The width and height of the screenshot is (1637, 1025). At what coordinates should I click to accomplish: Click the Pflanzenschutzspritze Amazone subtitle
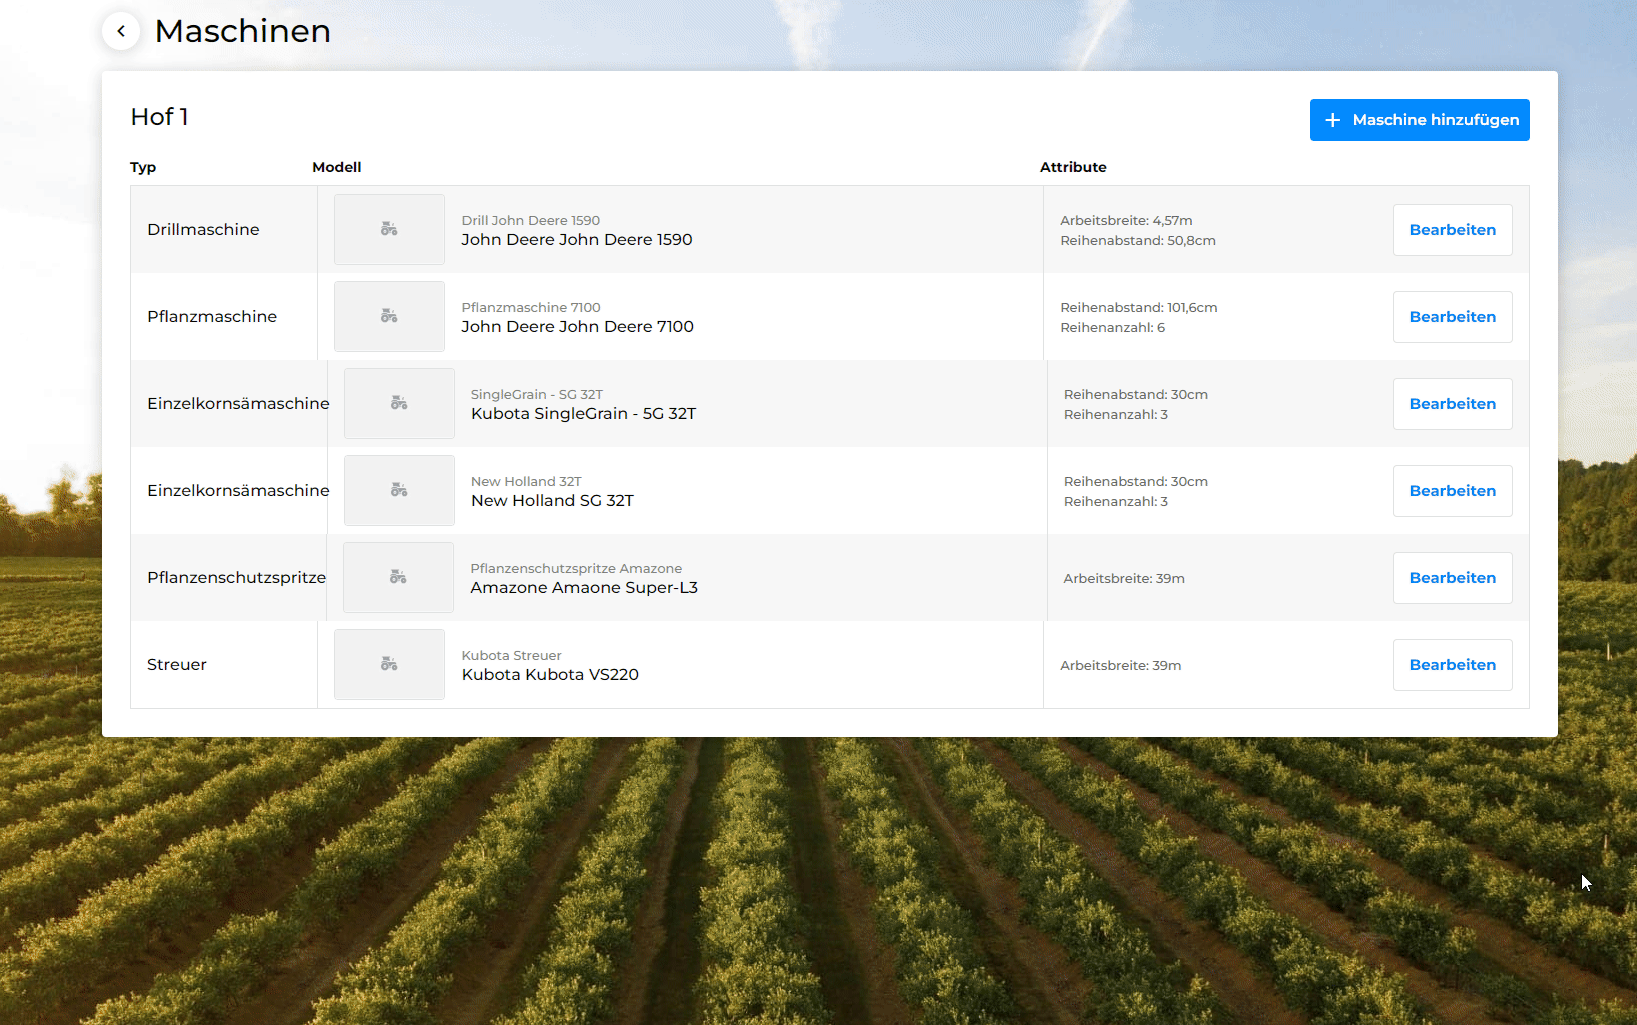[576, 568]
